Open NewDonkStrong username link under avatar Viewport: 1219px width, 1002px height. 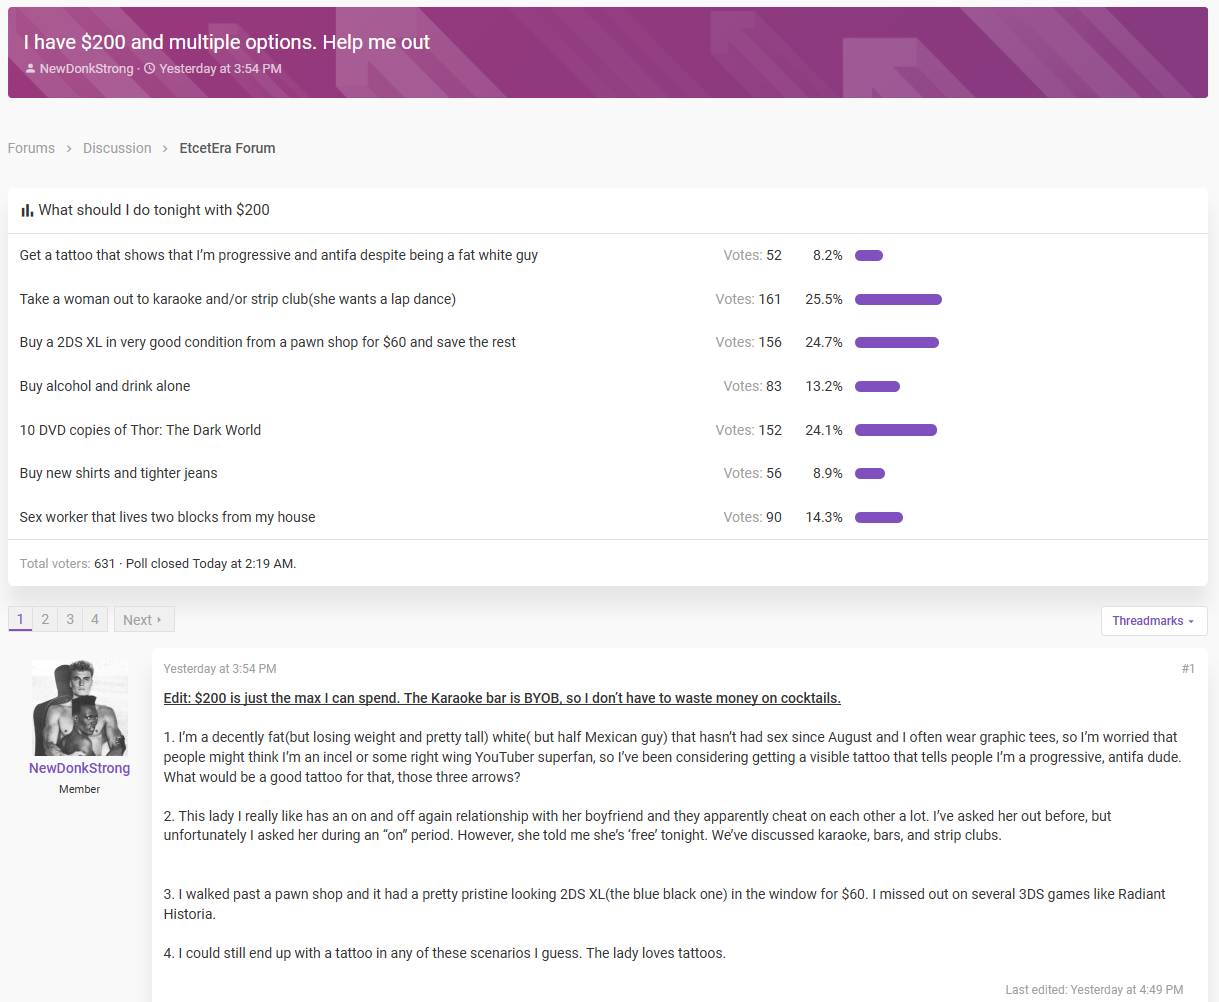[80, 768]
